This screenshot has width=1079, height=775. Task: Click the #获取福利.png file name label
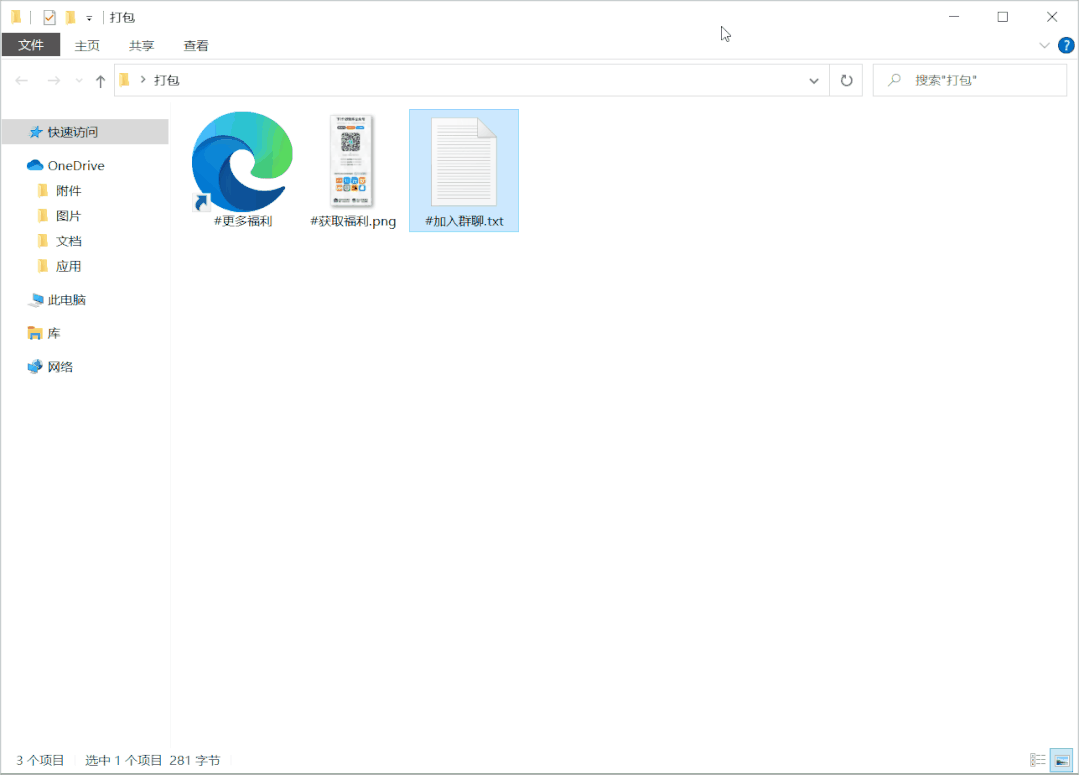pos(353,222)
